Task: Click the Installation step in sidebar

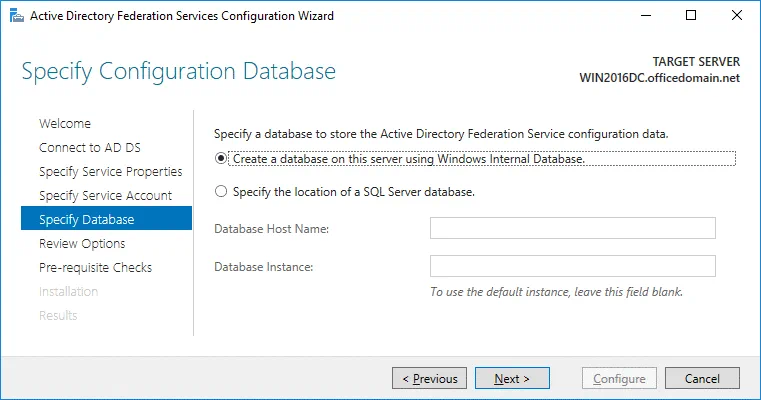Action: tap(68, 292)
